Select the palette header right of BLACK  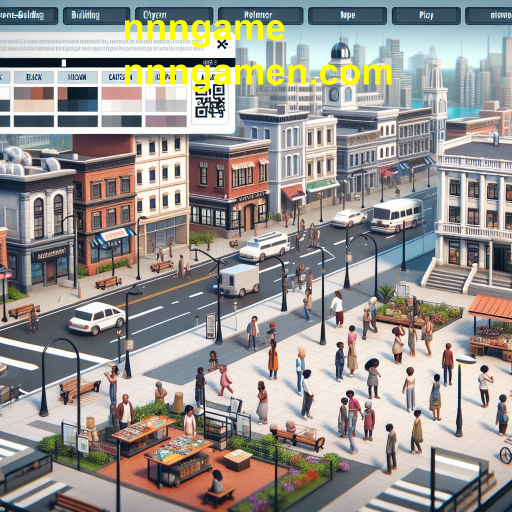[78, 77]
